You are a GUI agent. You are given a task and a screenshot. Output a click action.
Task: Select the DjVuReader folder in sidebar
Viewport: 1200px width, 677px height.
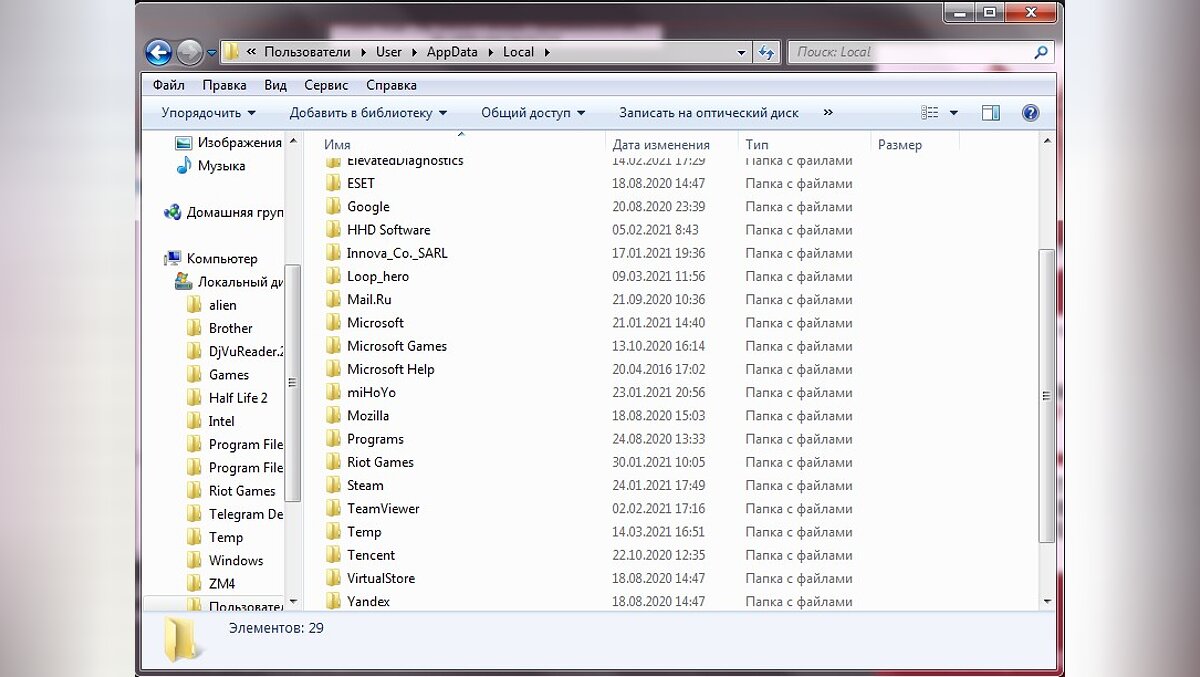pyautogui.click(x=246, y=351)
